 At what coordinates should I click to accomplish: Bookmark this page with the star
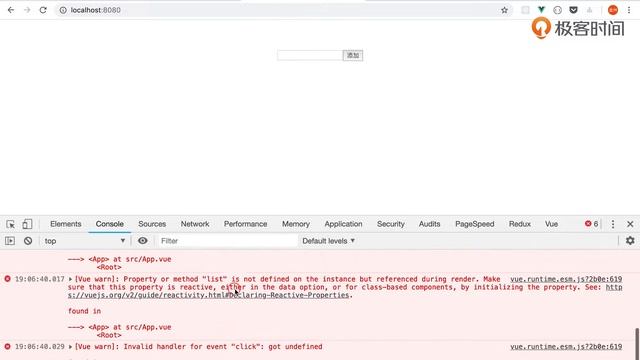click(x=504, y=10)
